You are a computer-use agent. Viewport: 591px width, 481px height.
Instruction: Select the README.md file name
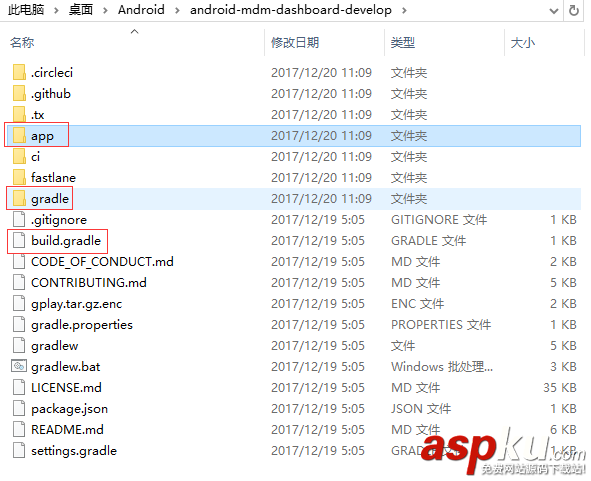pyautogui.click(x=67, y=430)
